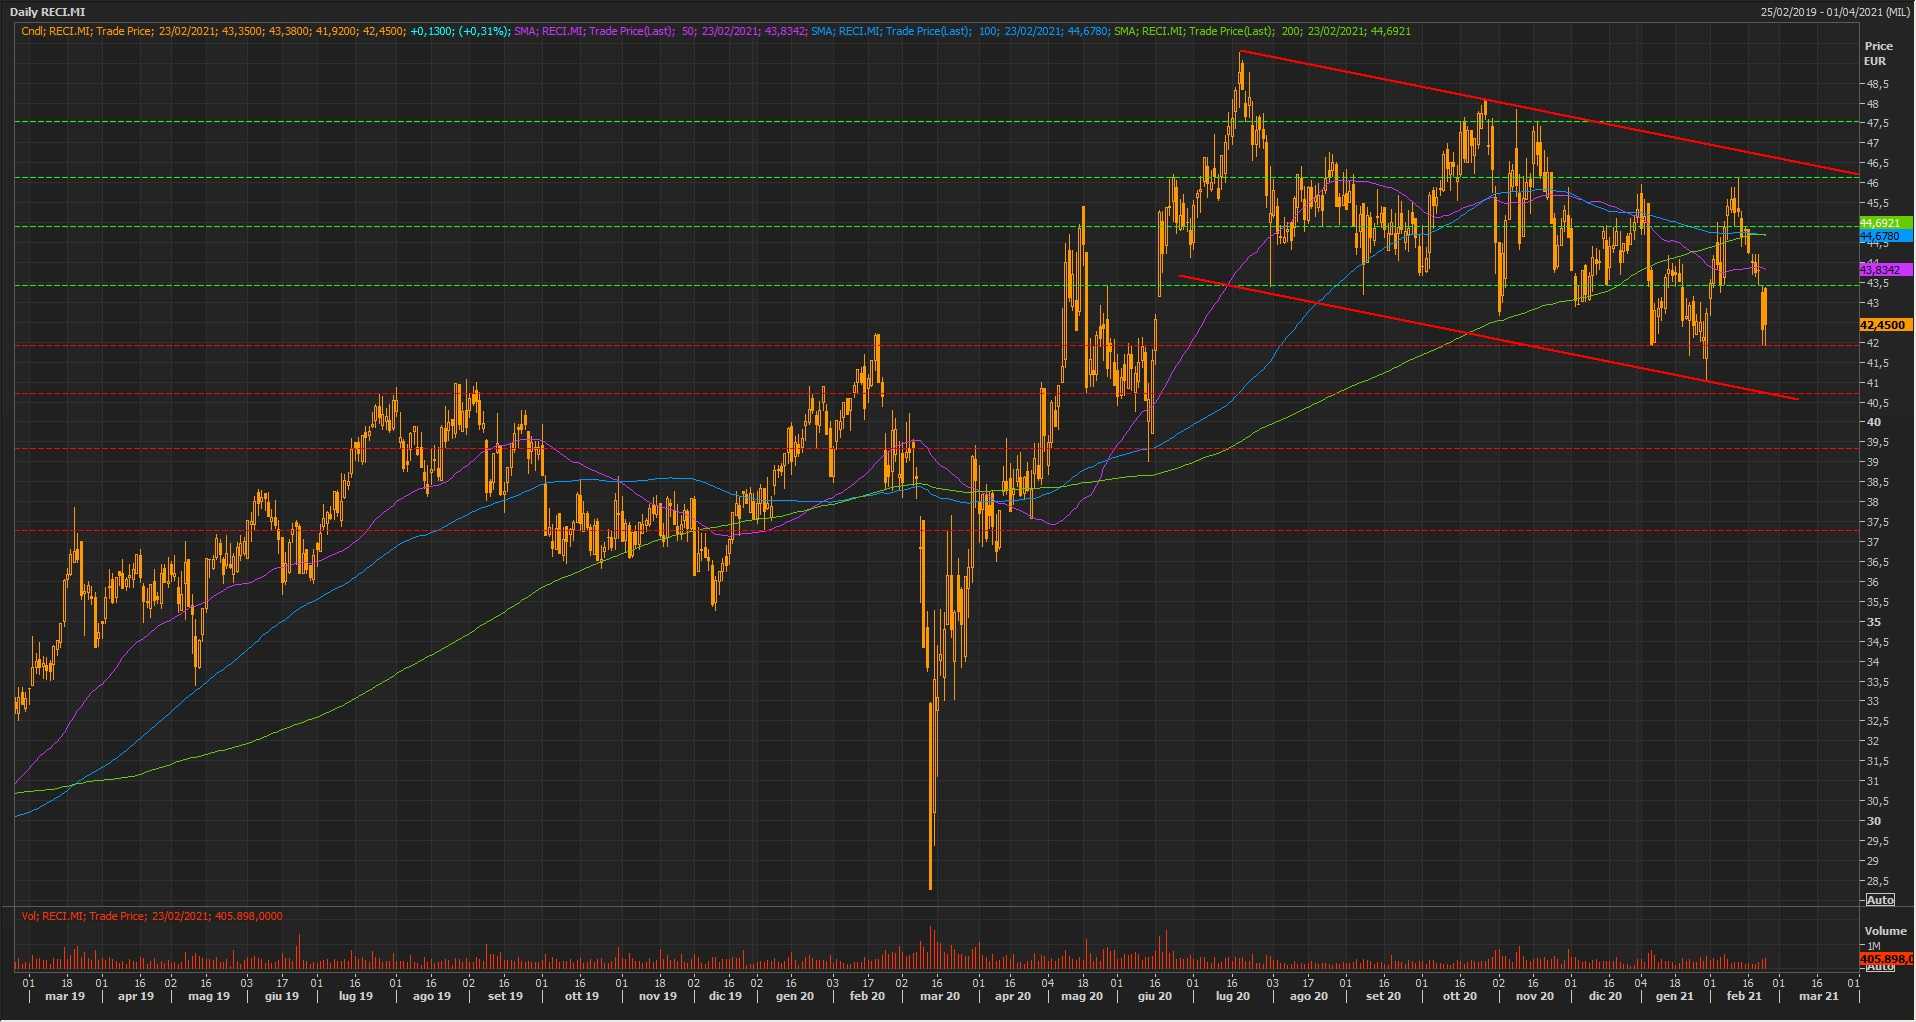Click the Vol RECI.MI volume legend text
Image resolution: width=1916 pixels, height=1022 pixels.
pyautogui.click(x=152, y=916)
